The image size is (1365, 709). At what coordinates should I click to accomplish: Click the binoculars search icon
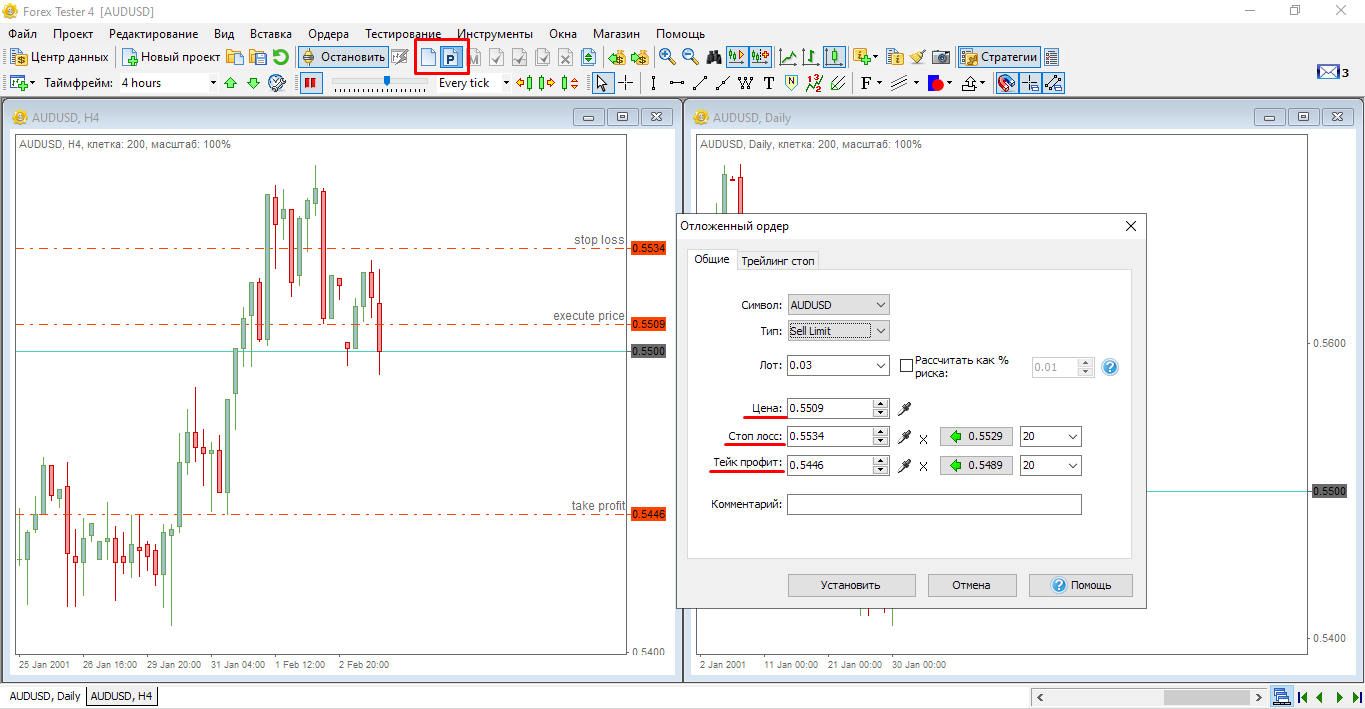(x=714, y=58)
